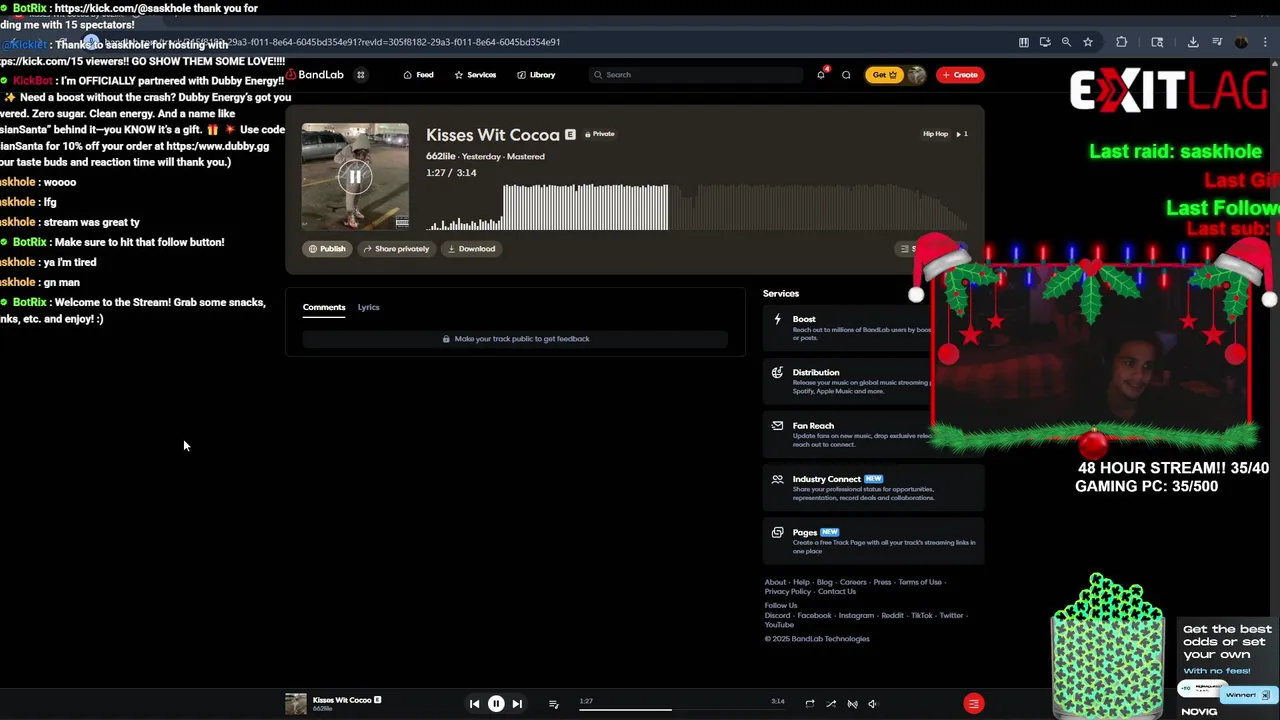The image size is (1280, 720).
Task: Open the Services menu item
Action: click(475, 75)
